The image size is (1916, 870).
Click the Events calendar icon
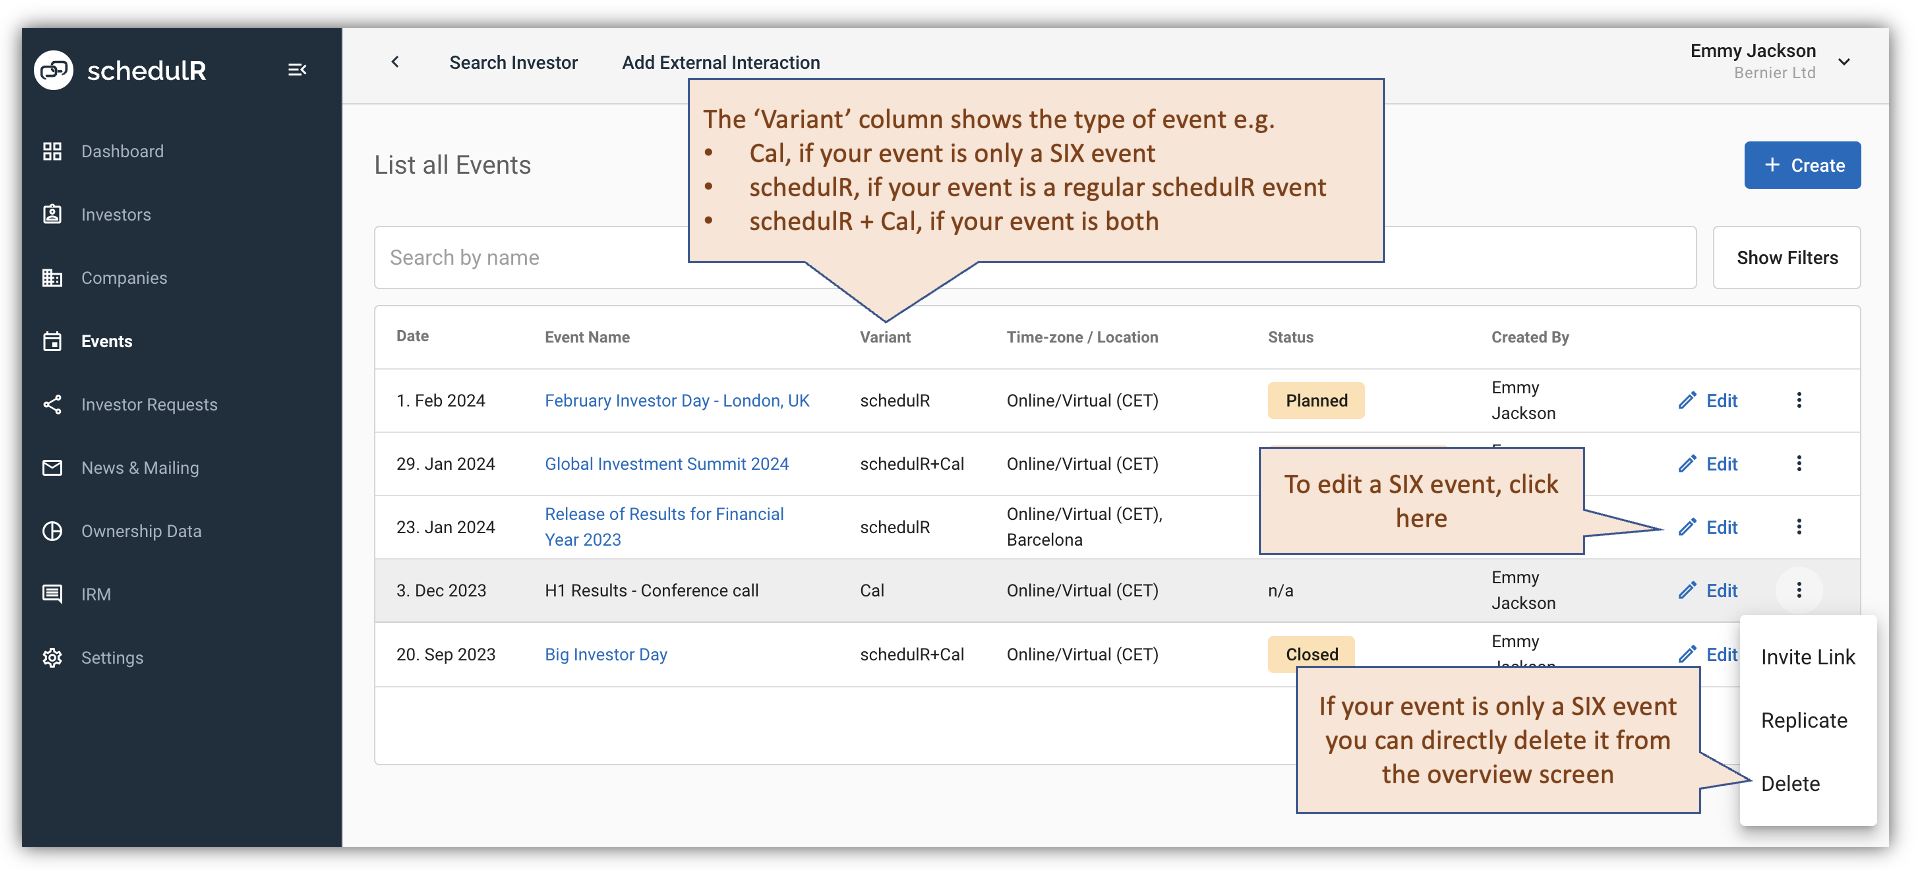53,341
